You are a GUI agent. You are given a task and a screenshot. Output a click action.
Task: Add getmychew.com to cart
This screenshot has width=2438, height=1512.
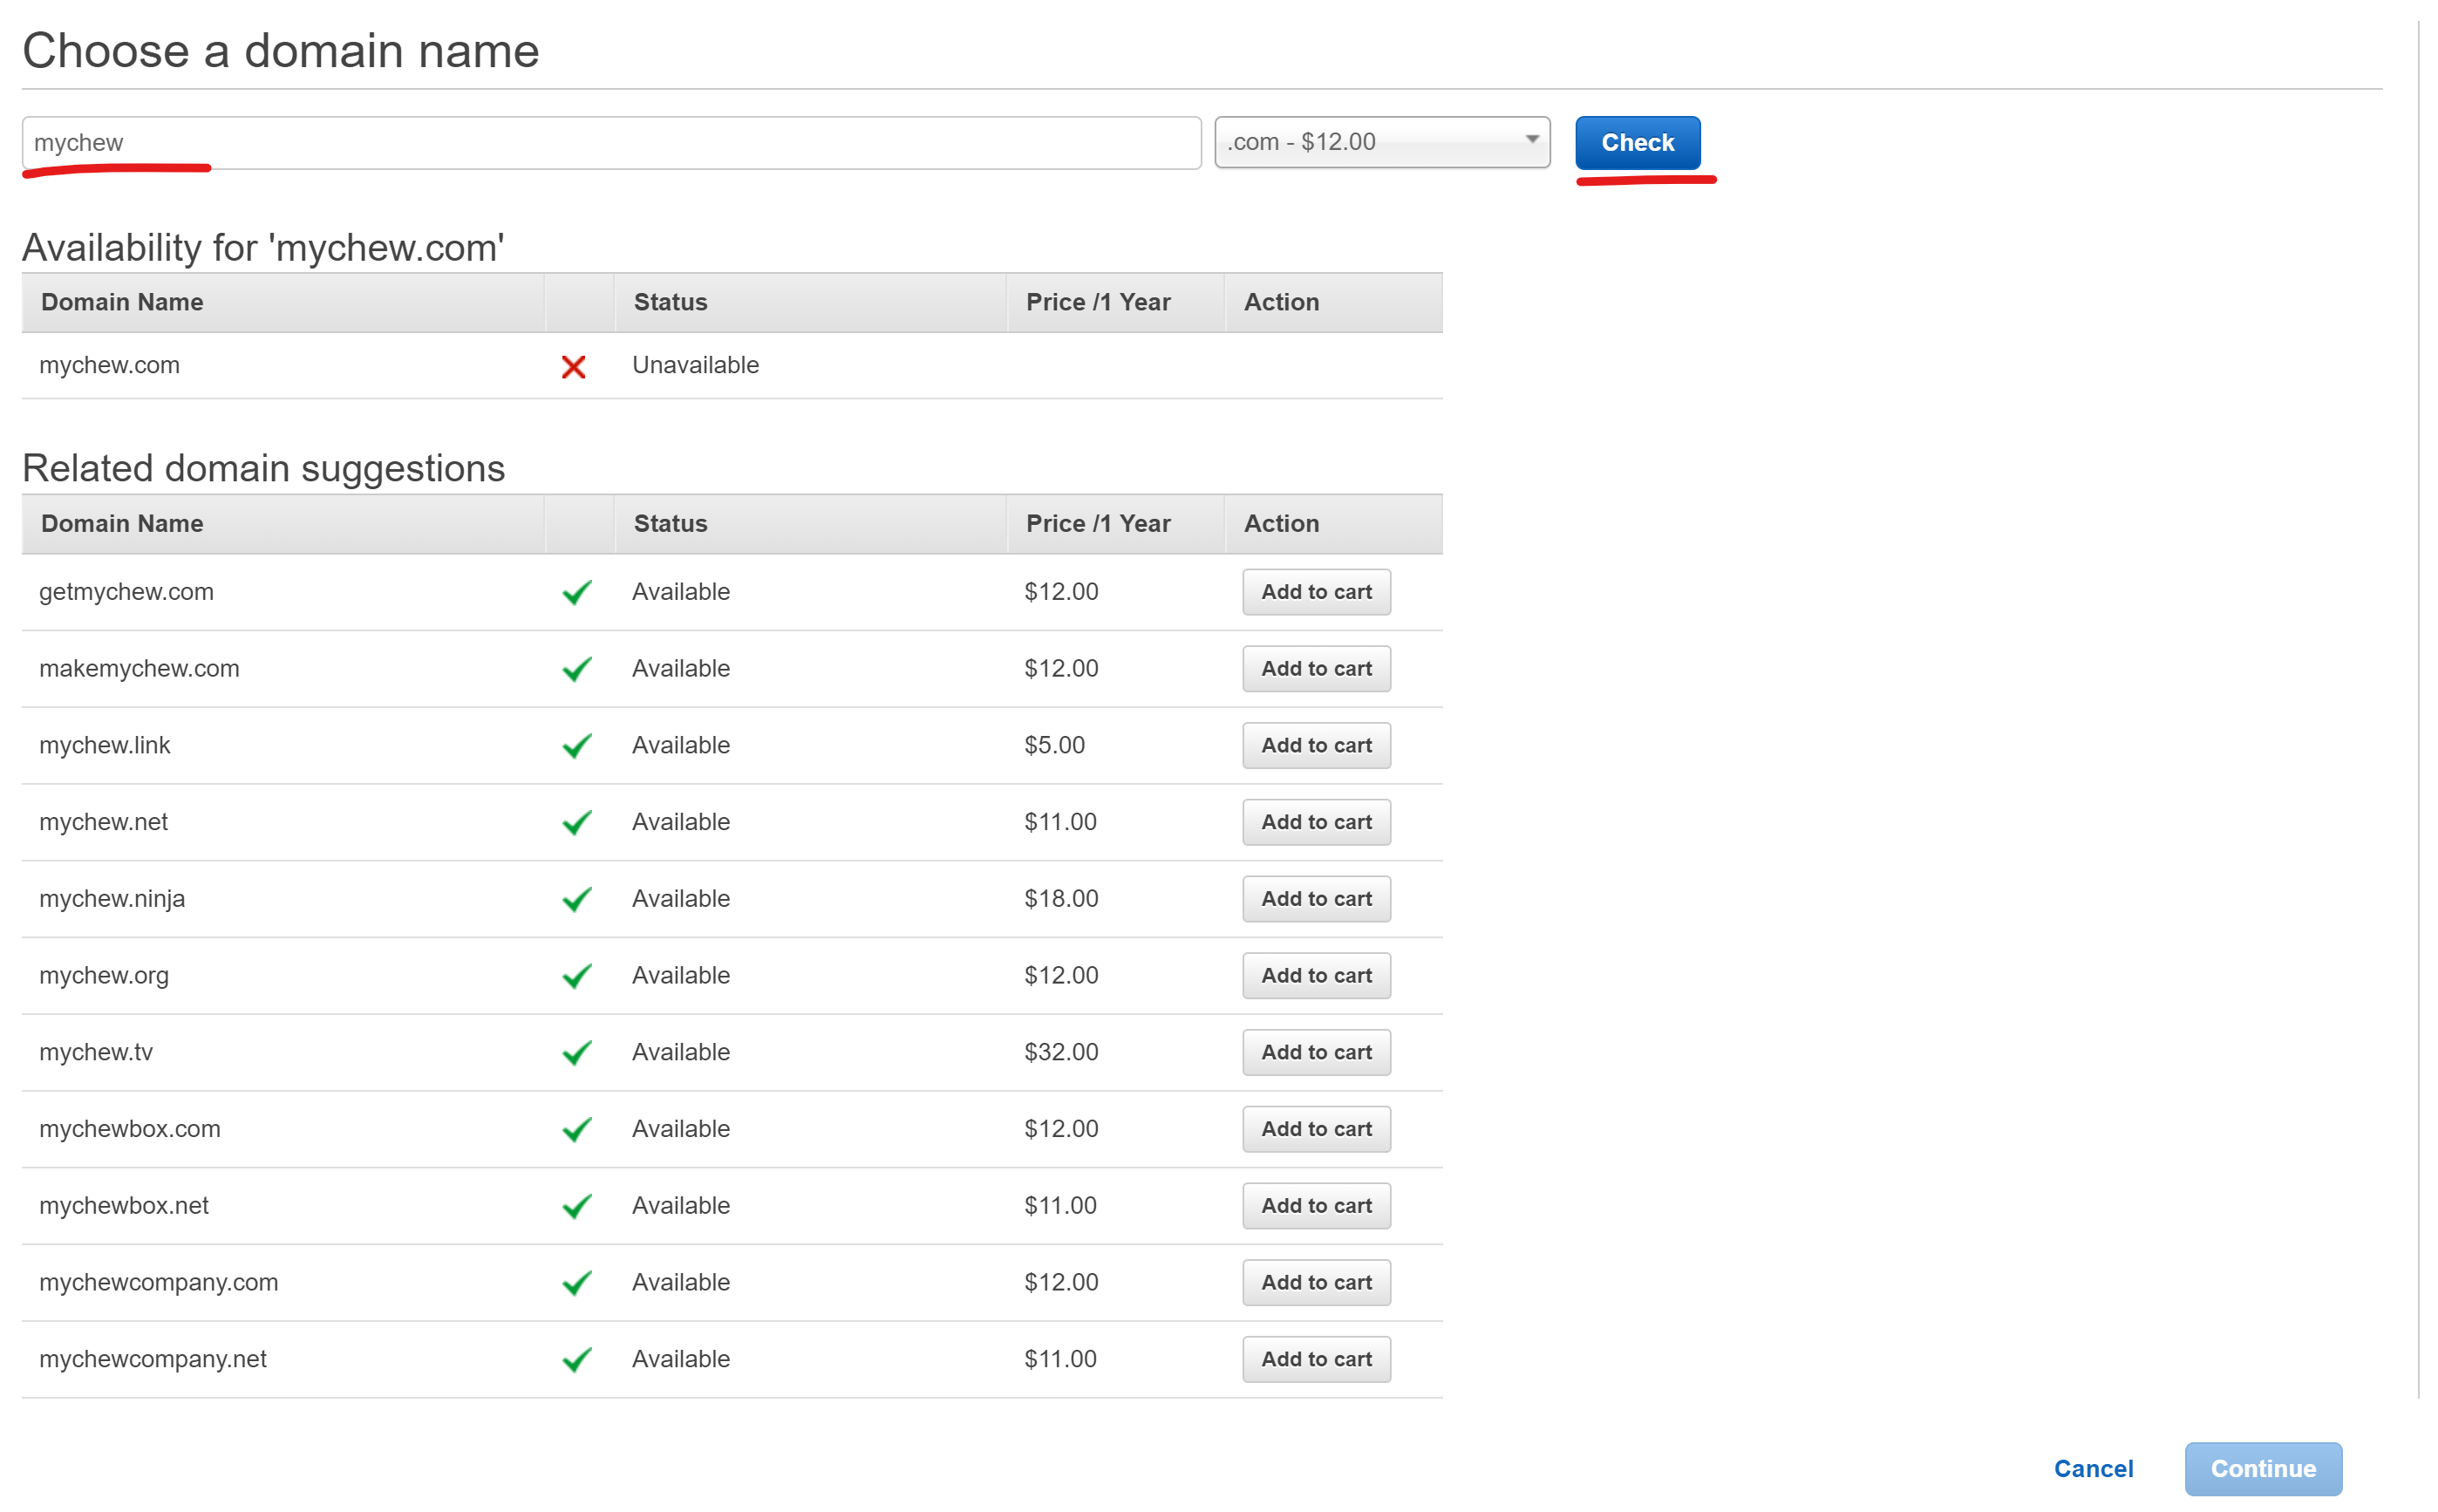[1315, 592]
